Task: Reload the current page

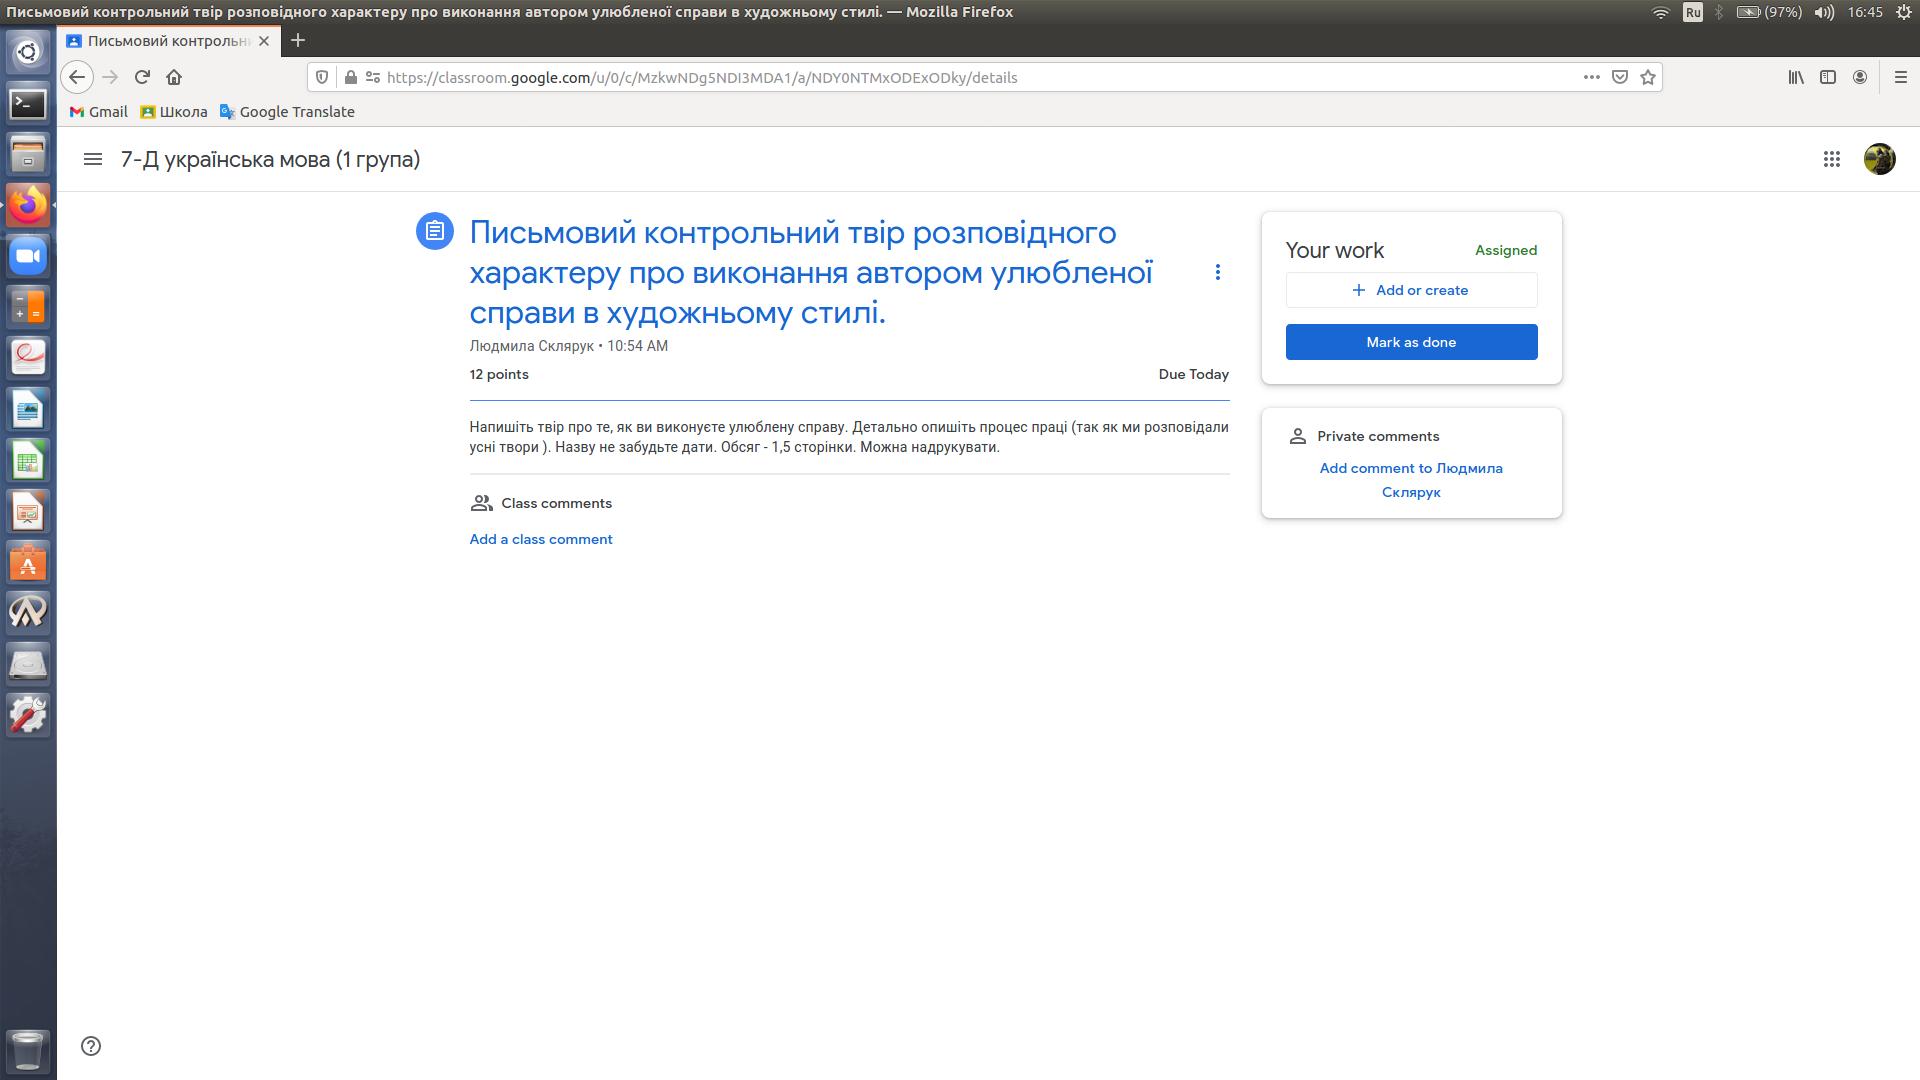Action: tap(142, 77)
